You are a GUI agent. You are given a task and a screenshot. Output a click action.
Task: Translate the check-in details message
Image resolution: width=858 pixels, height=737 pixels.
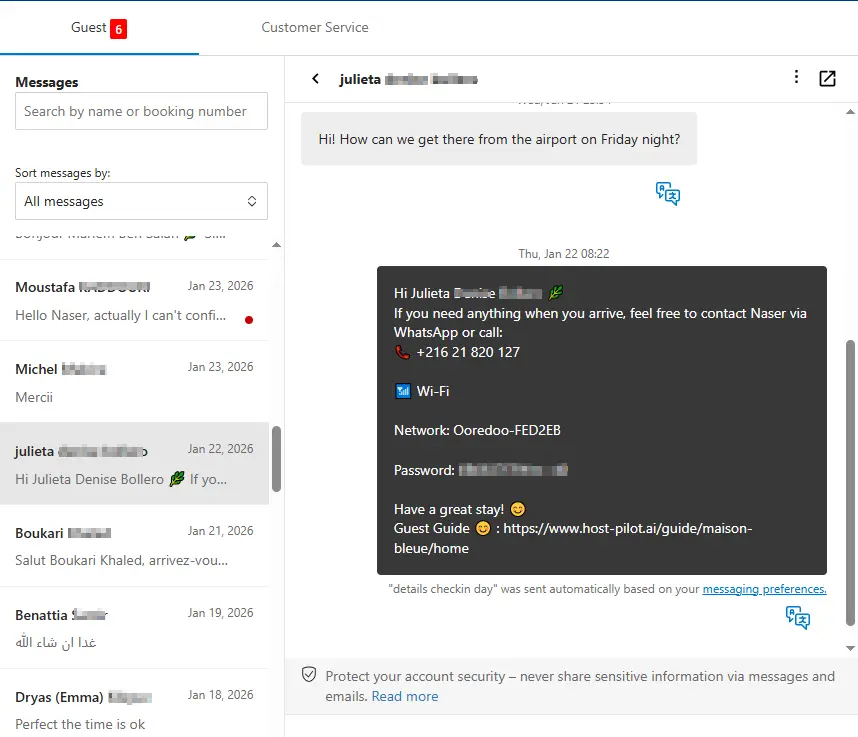[798, 618]
